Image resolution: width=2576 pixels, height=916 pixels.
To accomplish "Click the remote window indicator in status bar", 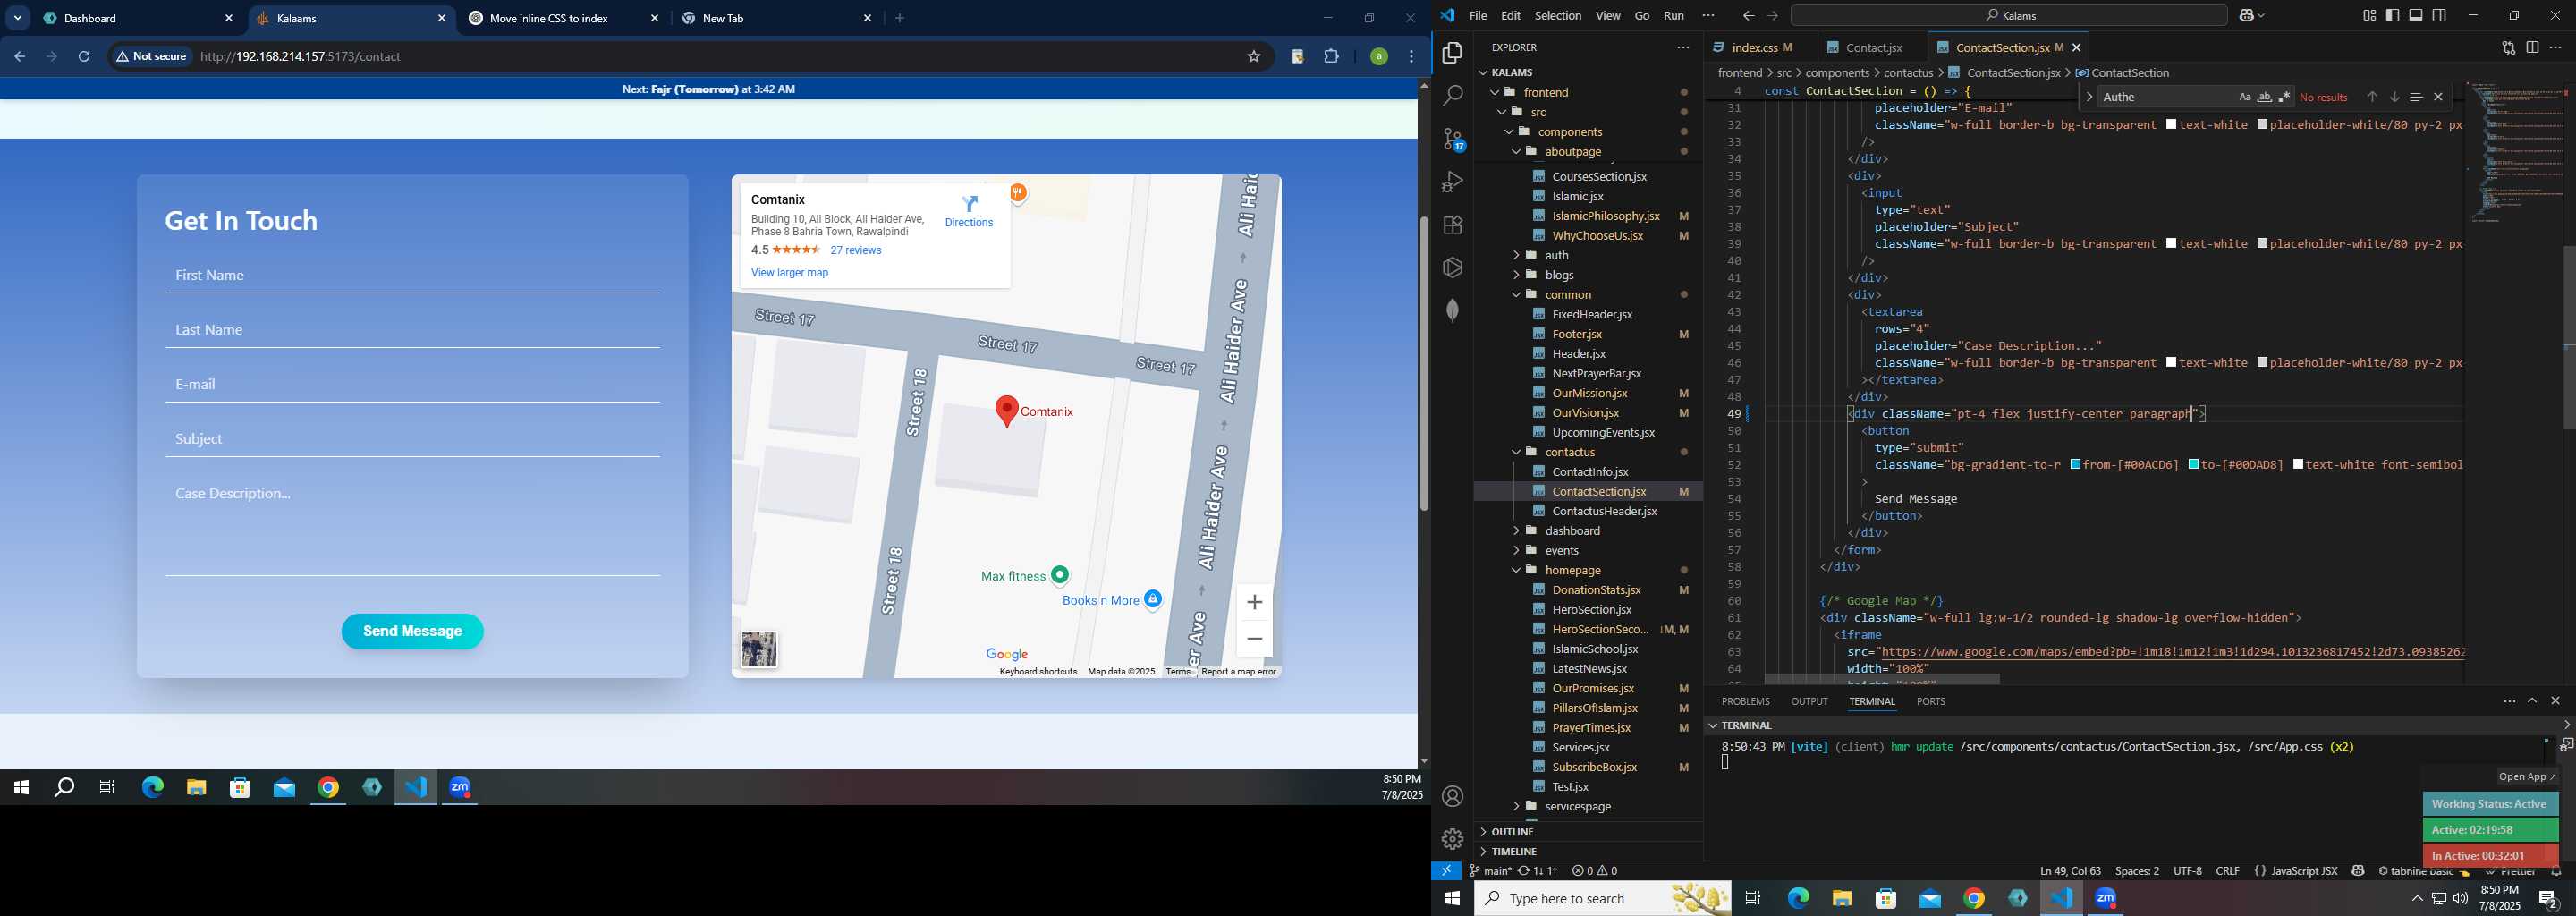I will pyautogui.click(x=1446, y=871).
